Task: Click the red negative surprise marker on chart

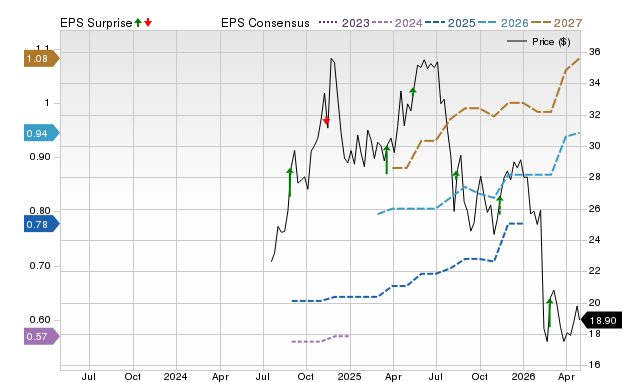Action: (x=326, y=120)
